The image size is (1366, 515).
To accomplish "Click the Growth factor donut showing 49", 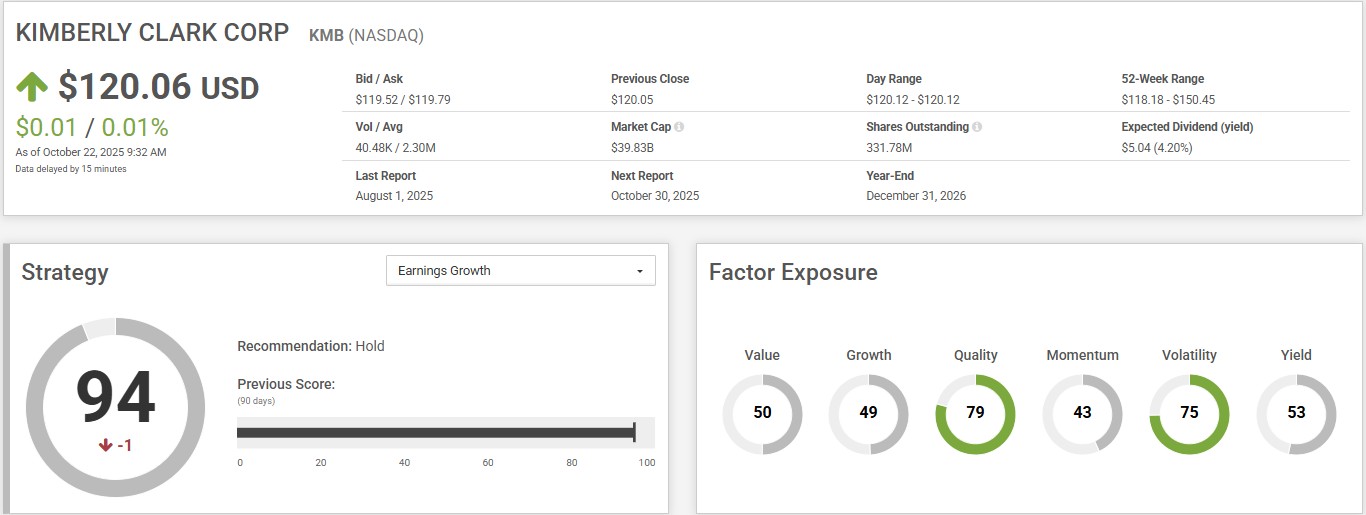I will pyautogui.click(x=868, y=413).
